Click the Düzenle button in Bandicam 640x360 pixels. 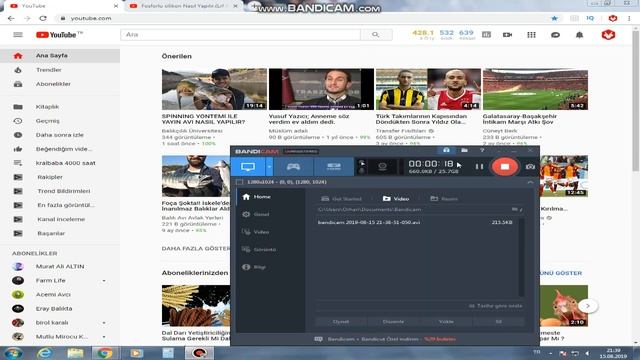[x=393, y=322]
